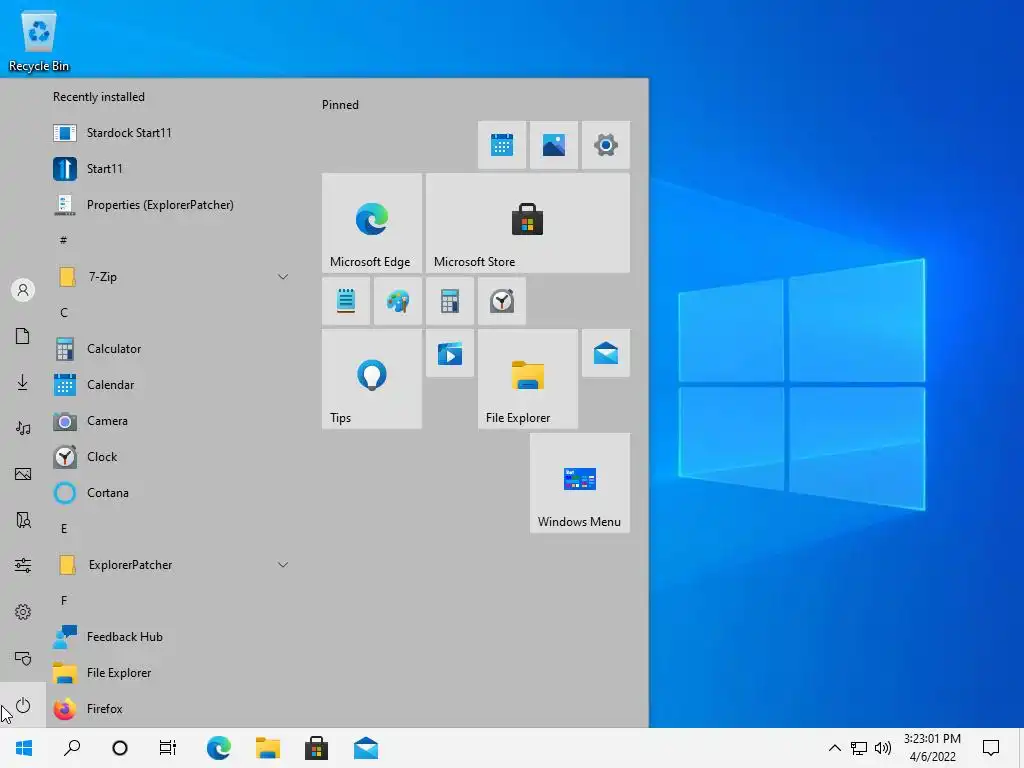Open the Mail pinned tile
The height and width of the screenshot is (768, 1024).
click(606, 353)
